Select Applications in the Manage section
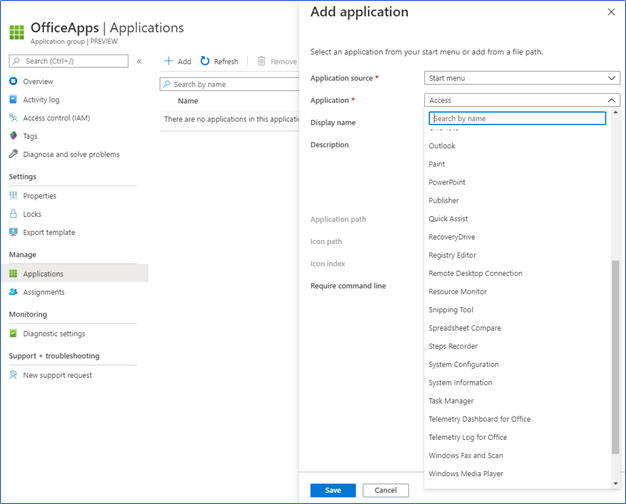The height and width of the screenshot is (504, 626). pos(75,273)
